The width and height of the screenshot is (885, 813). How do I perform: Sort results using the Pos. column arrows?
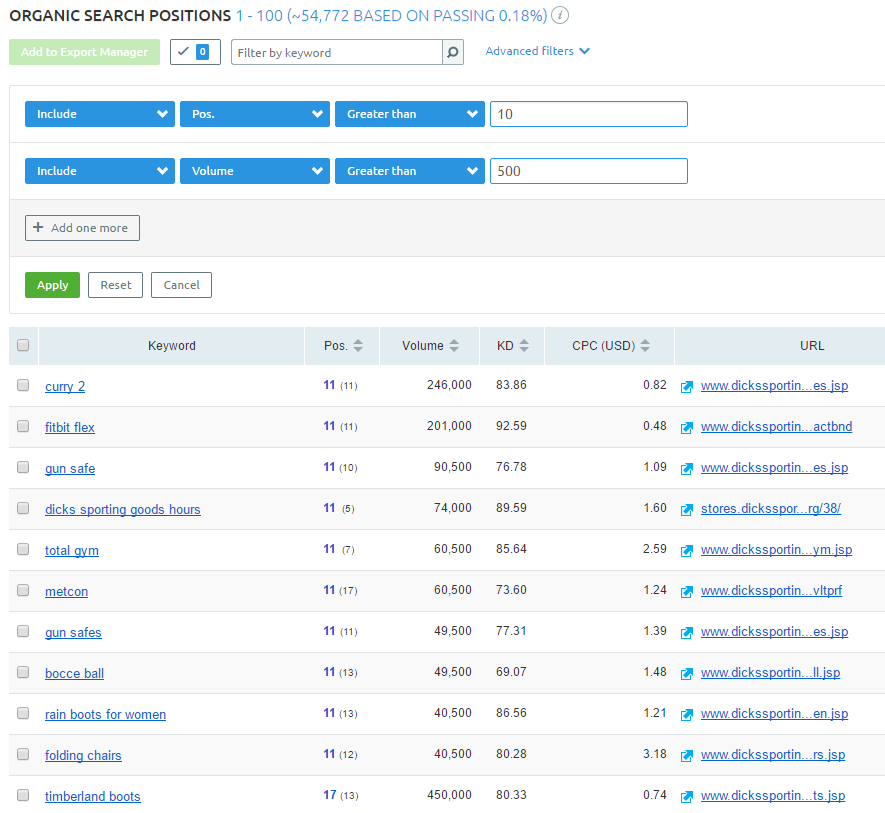pyautogui.click(x=358, y=345)
